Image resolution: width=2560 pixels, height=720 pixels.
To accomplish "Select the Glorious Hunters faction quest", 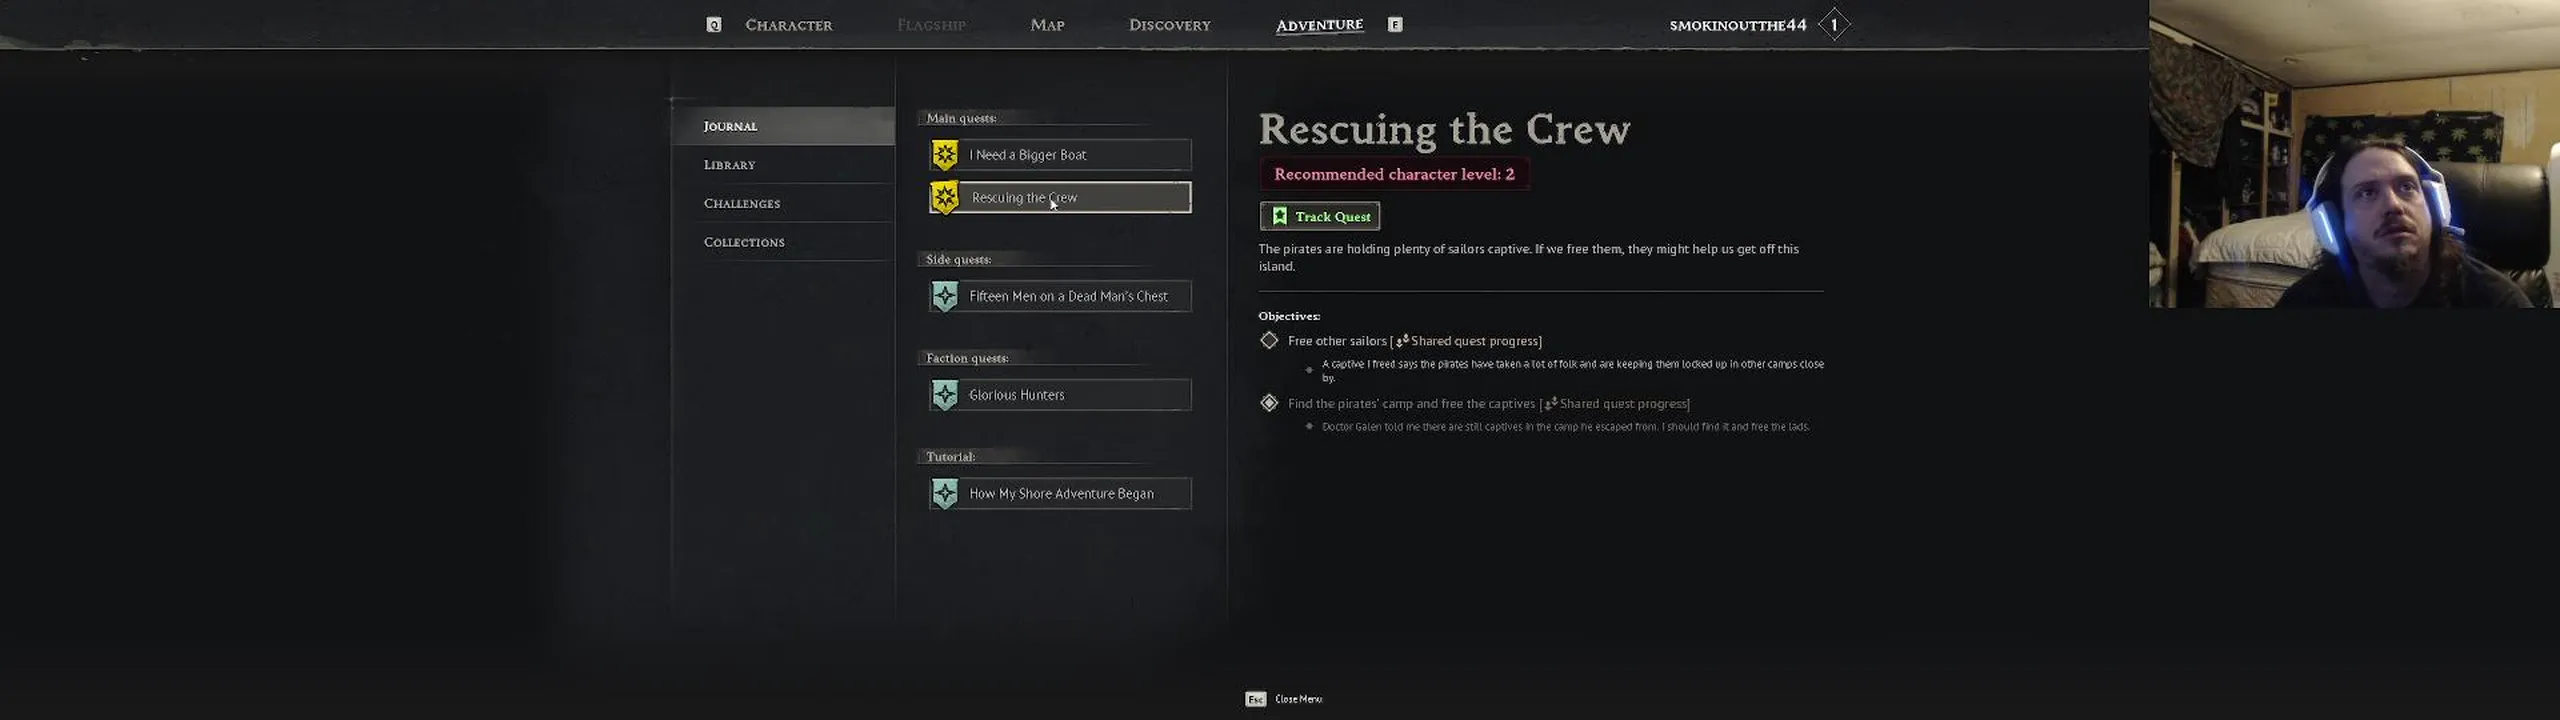I will (1060, 395).
